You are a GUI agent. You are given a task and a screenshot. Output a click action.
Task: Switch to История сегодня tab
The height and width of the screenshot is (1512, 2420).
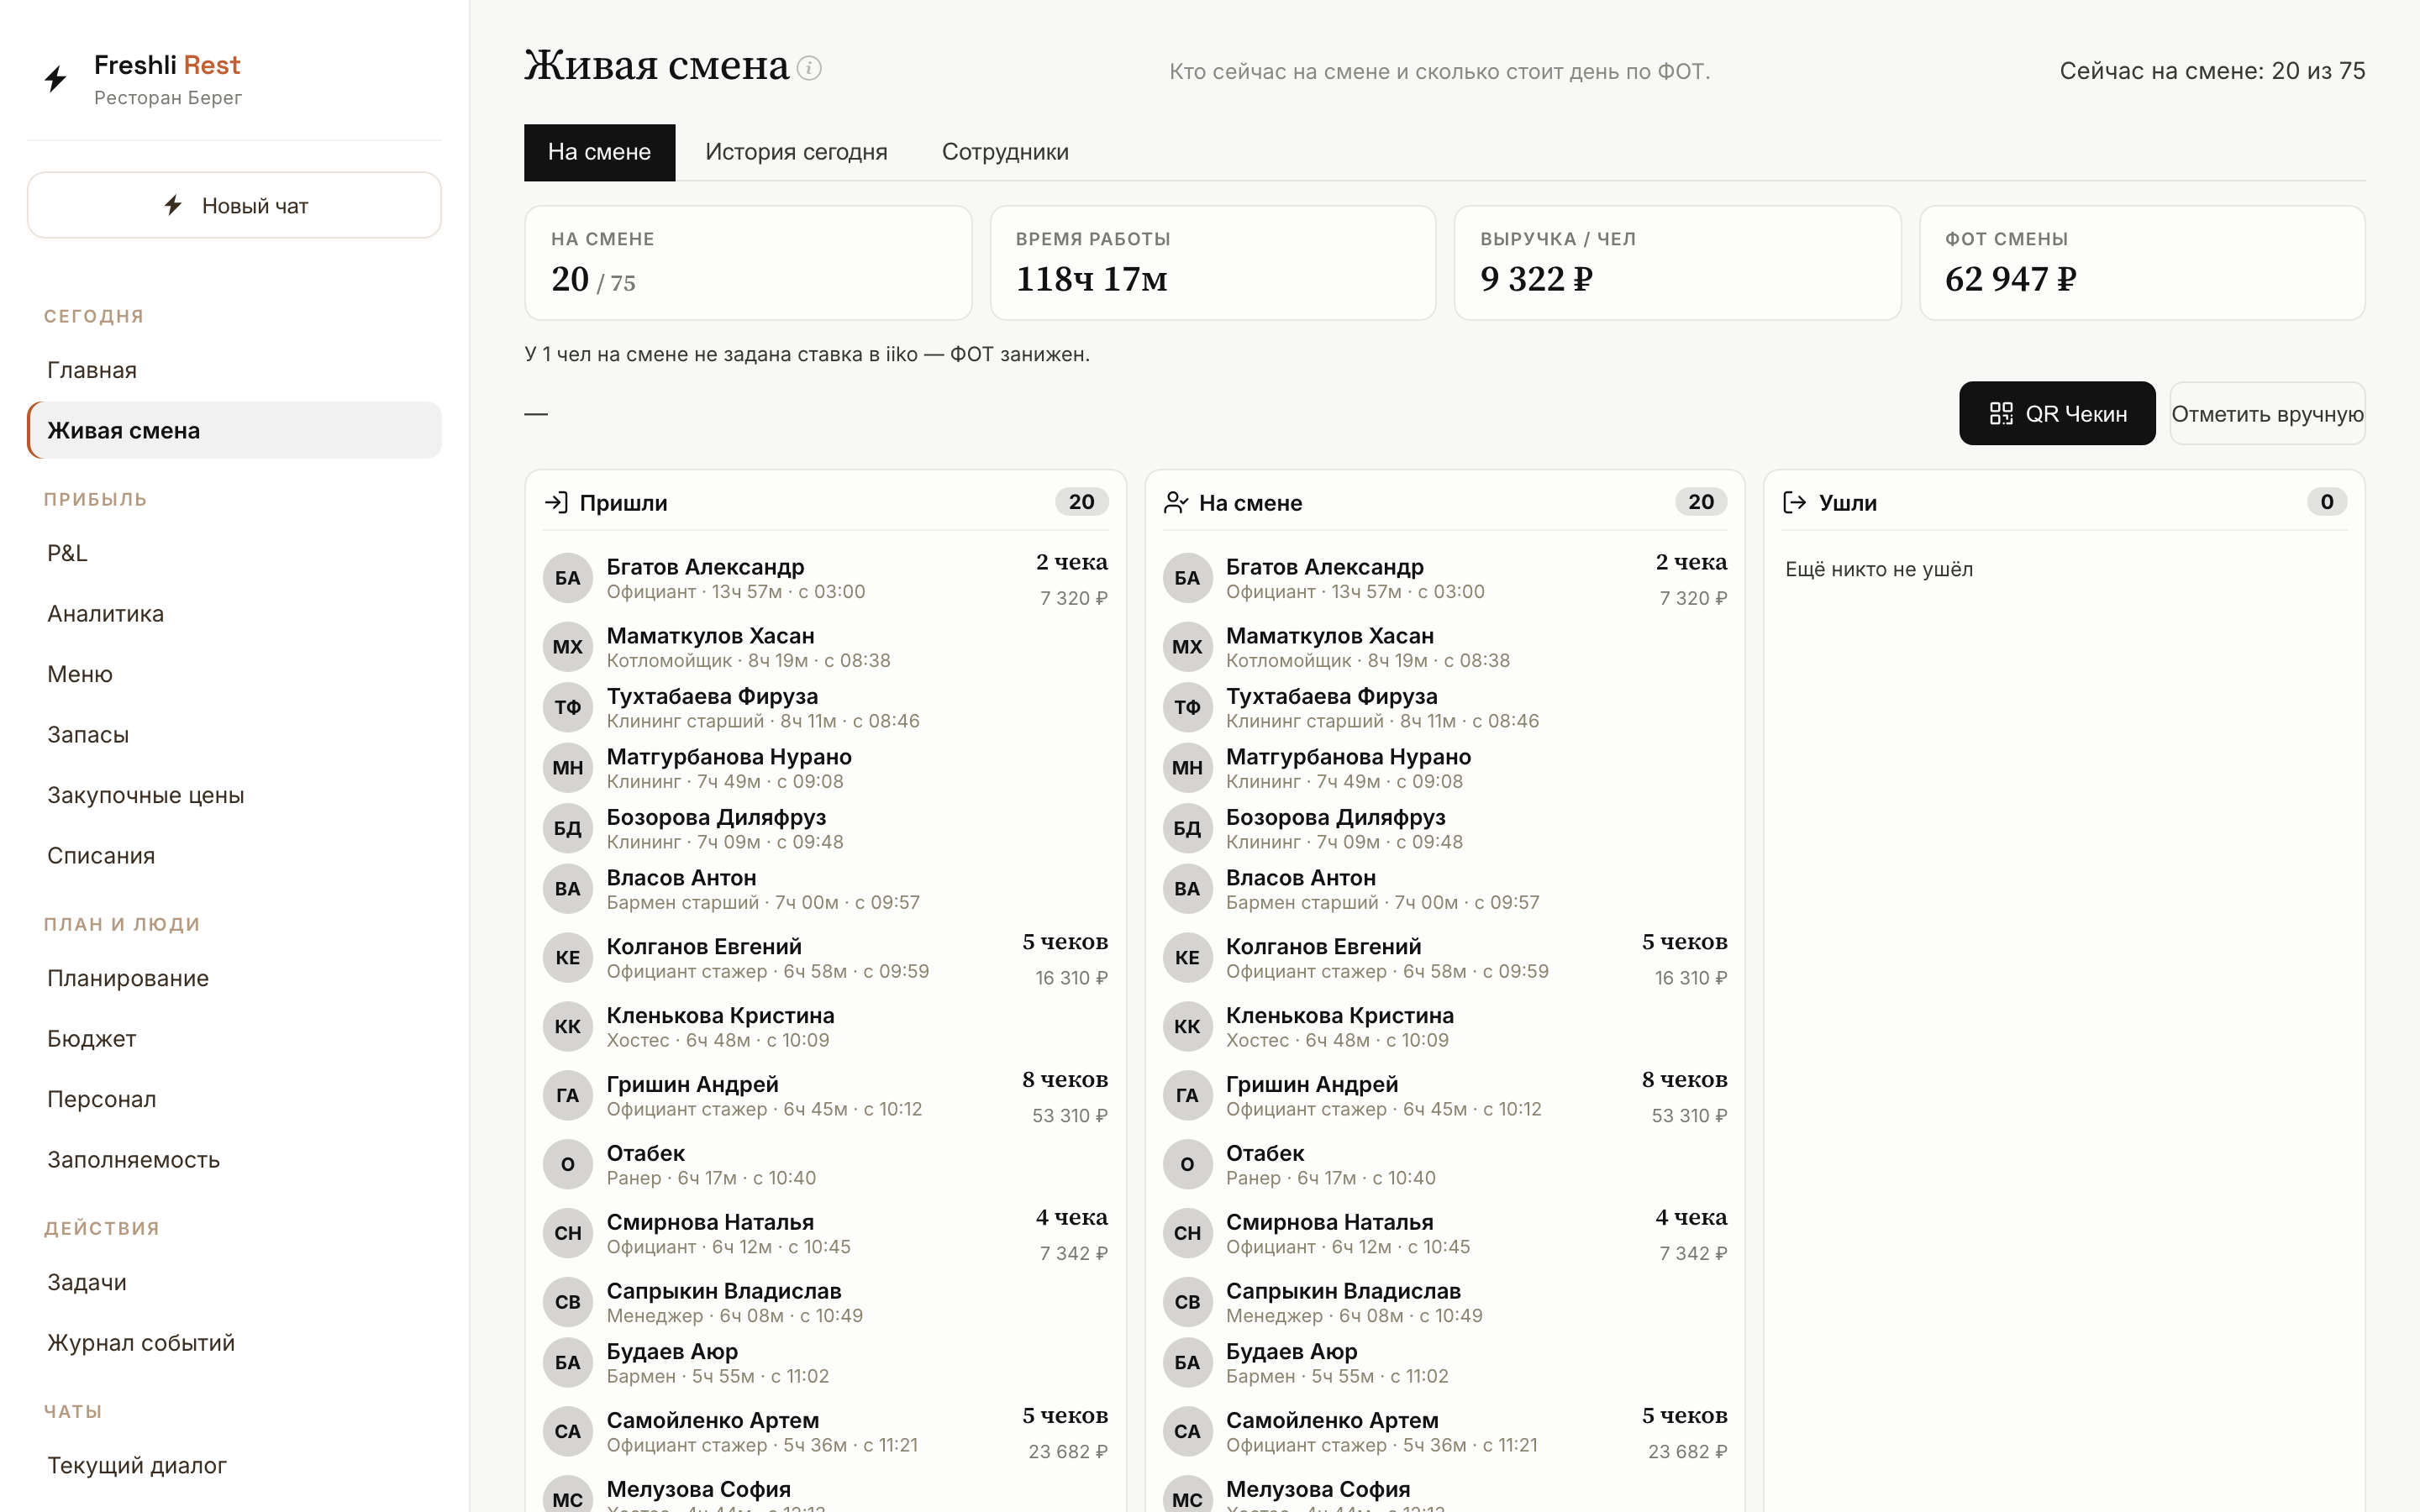point(796,152)
